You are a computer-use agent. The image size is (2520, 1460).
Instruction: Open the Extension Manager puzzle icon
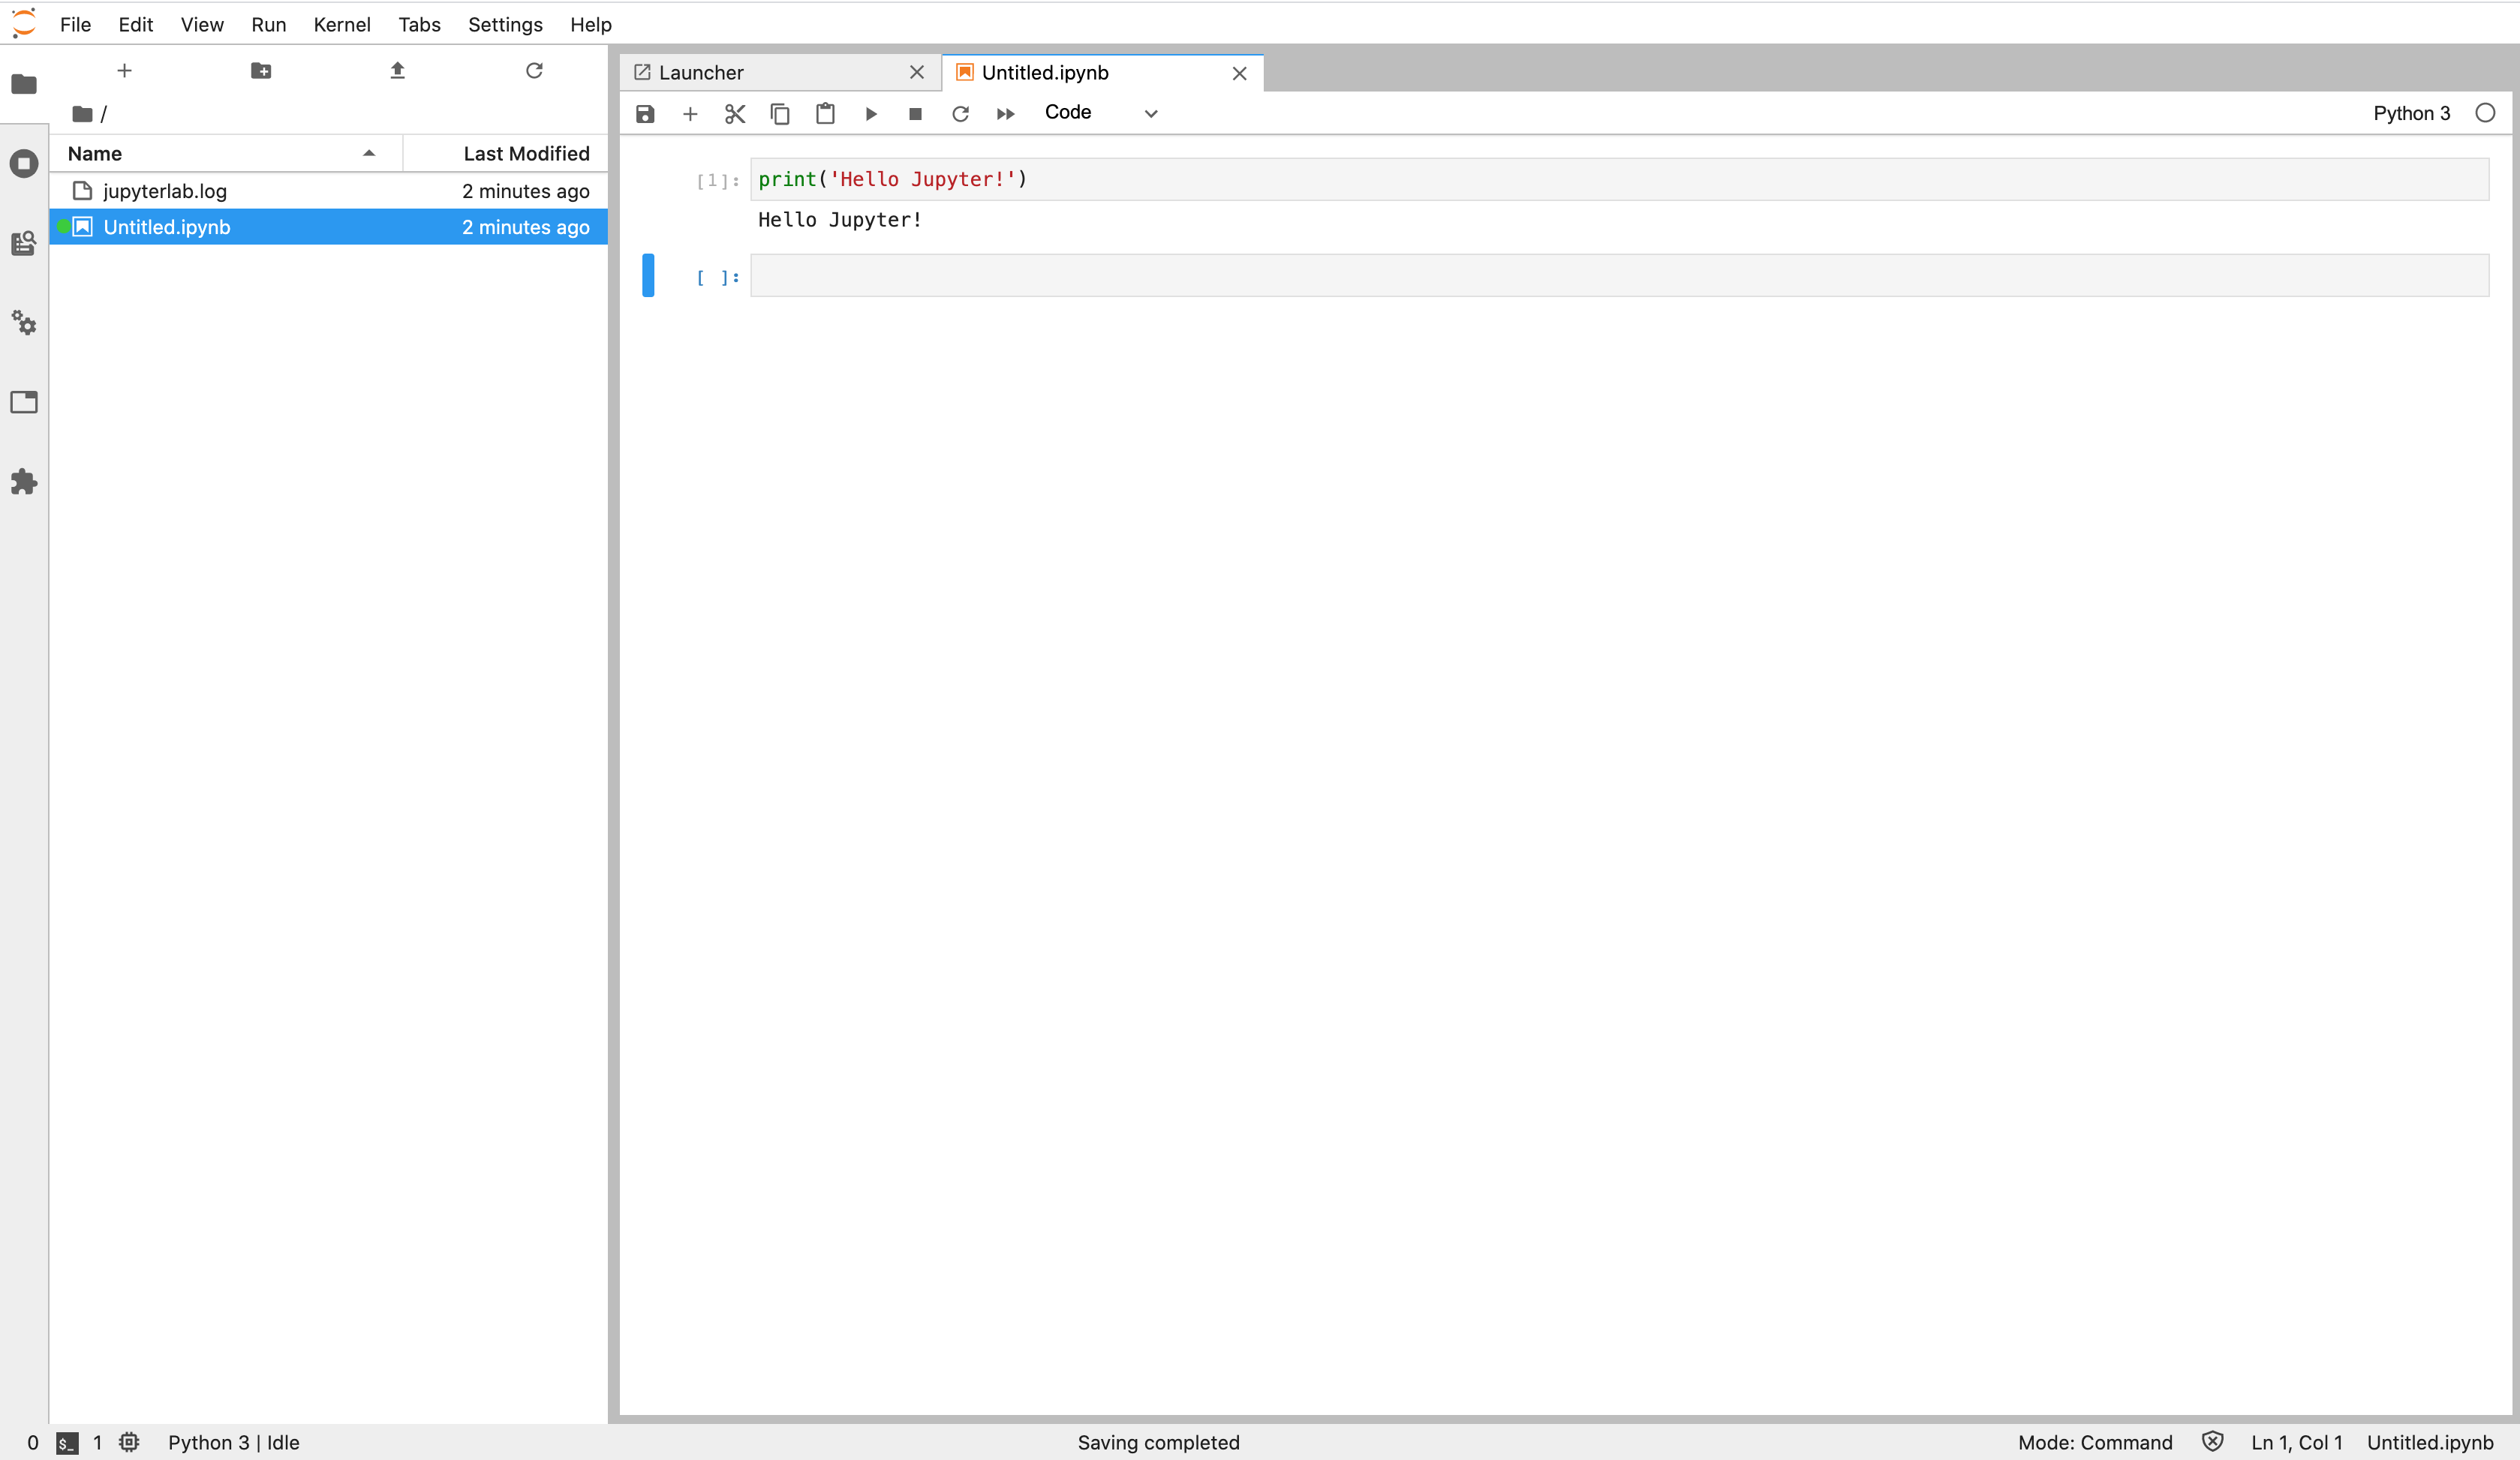pyautogui.click(x=24, y=482)
